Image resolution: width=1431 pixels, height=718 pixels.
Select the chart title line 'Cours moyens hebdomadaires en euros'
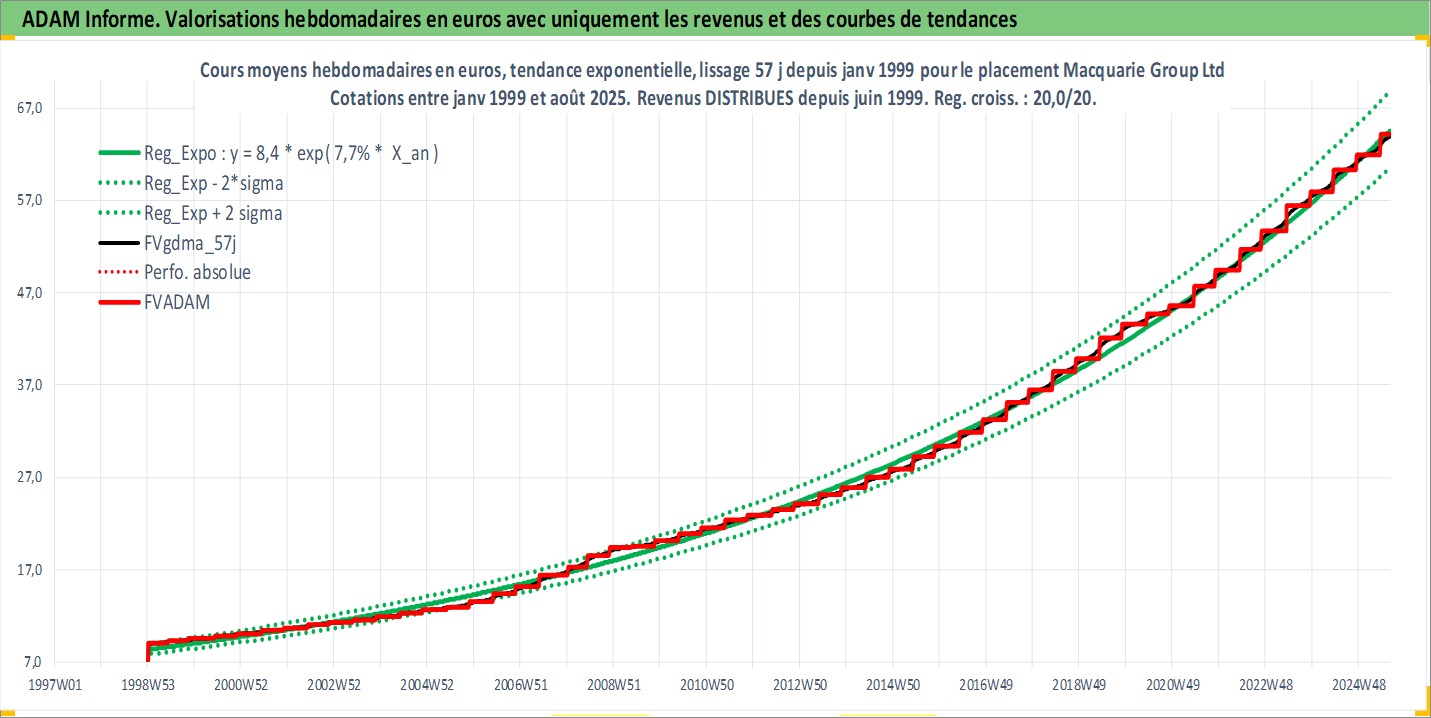point(712,72)
